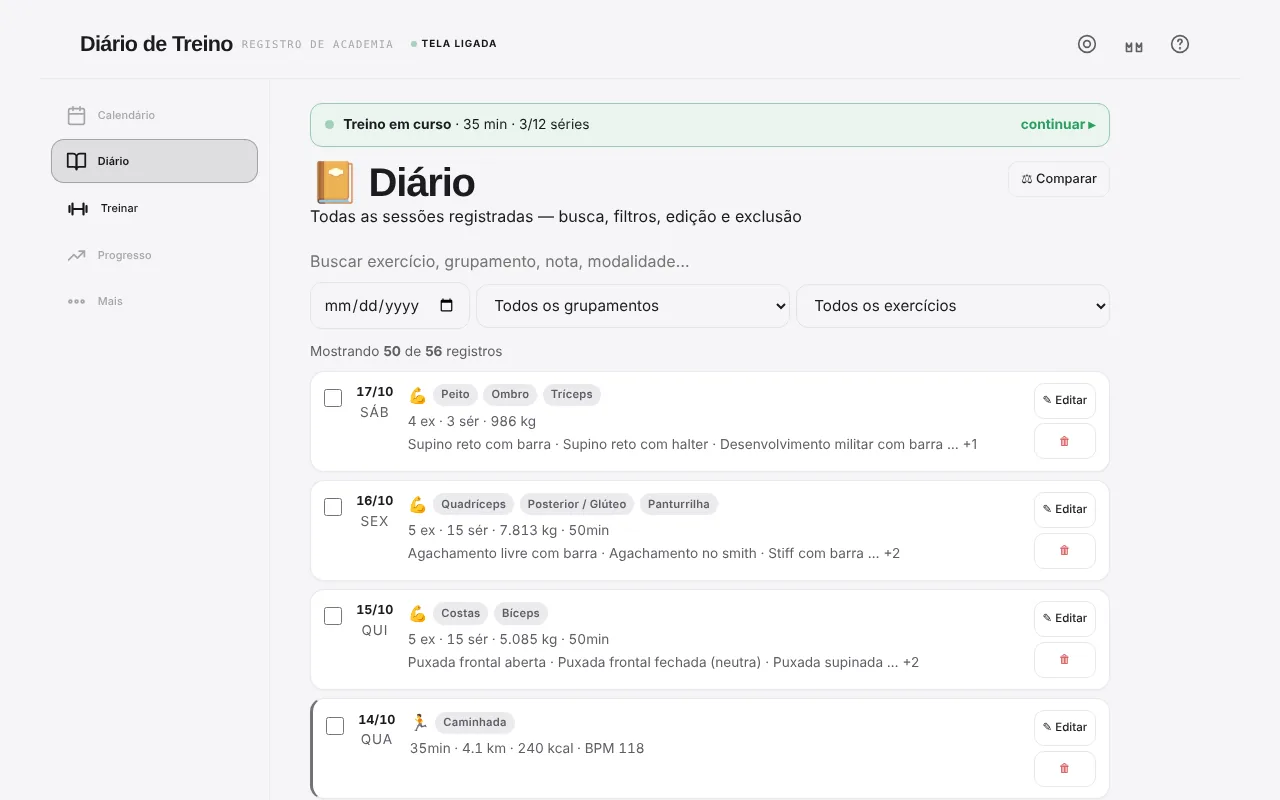This screenshot has width=1280, height=800.
Task: Click the Tríceps tag on 17/10
Action: point(572,394)
